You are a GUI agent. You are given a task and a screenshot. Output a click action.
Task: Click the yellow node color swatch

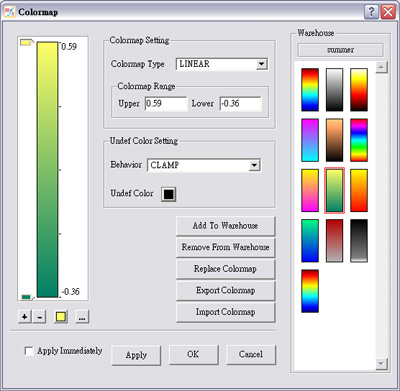(x=61, y=317)
